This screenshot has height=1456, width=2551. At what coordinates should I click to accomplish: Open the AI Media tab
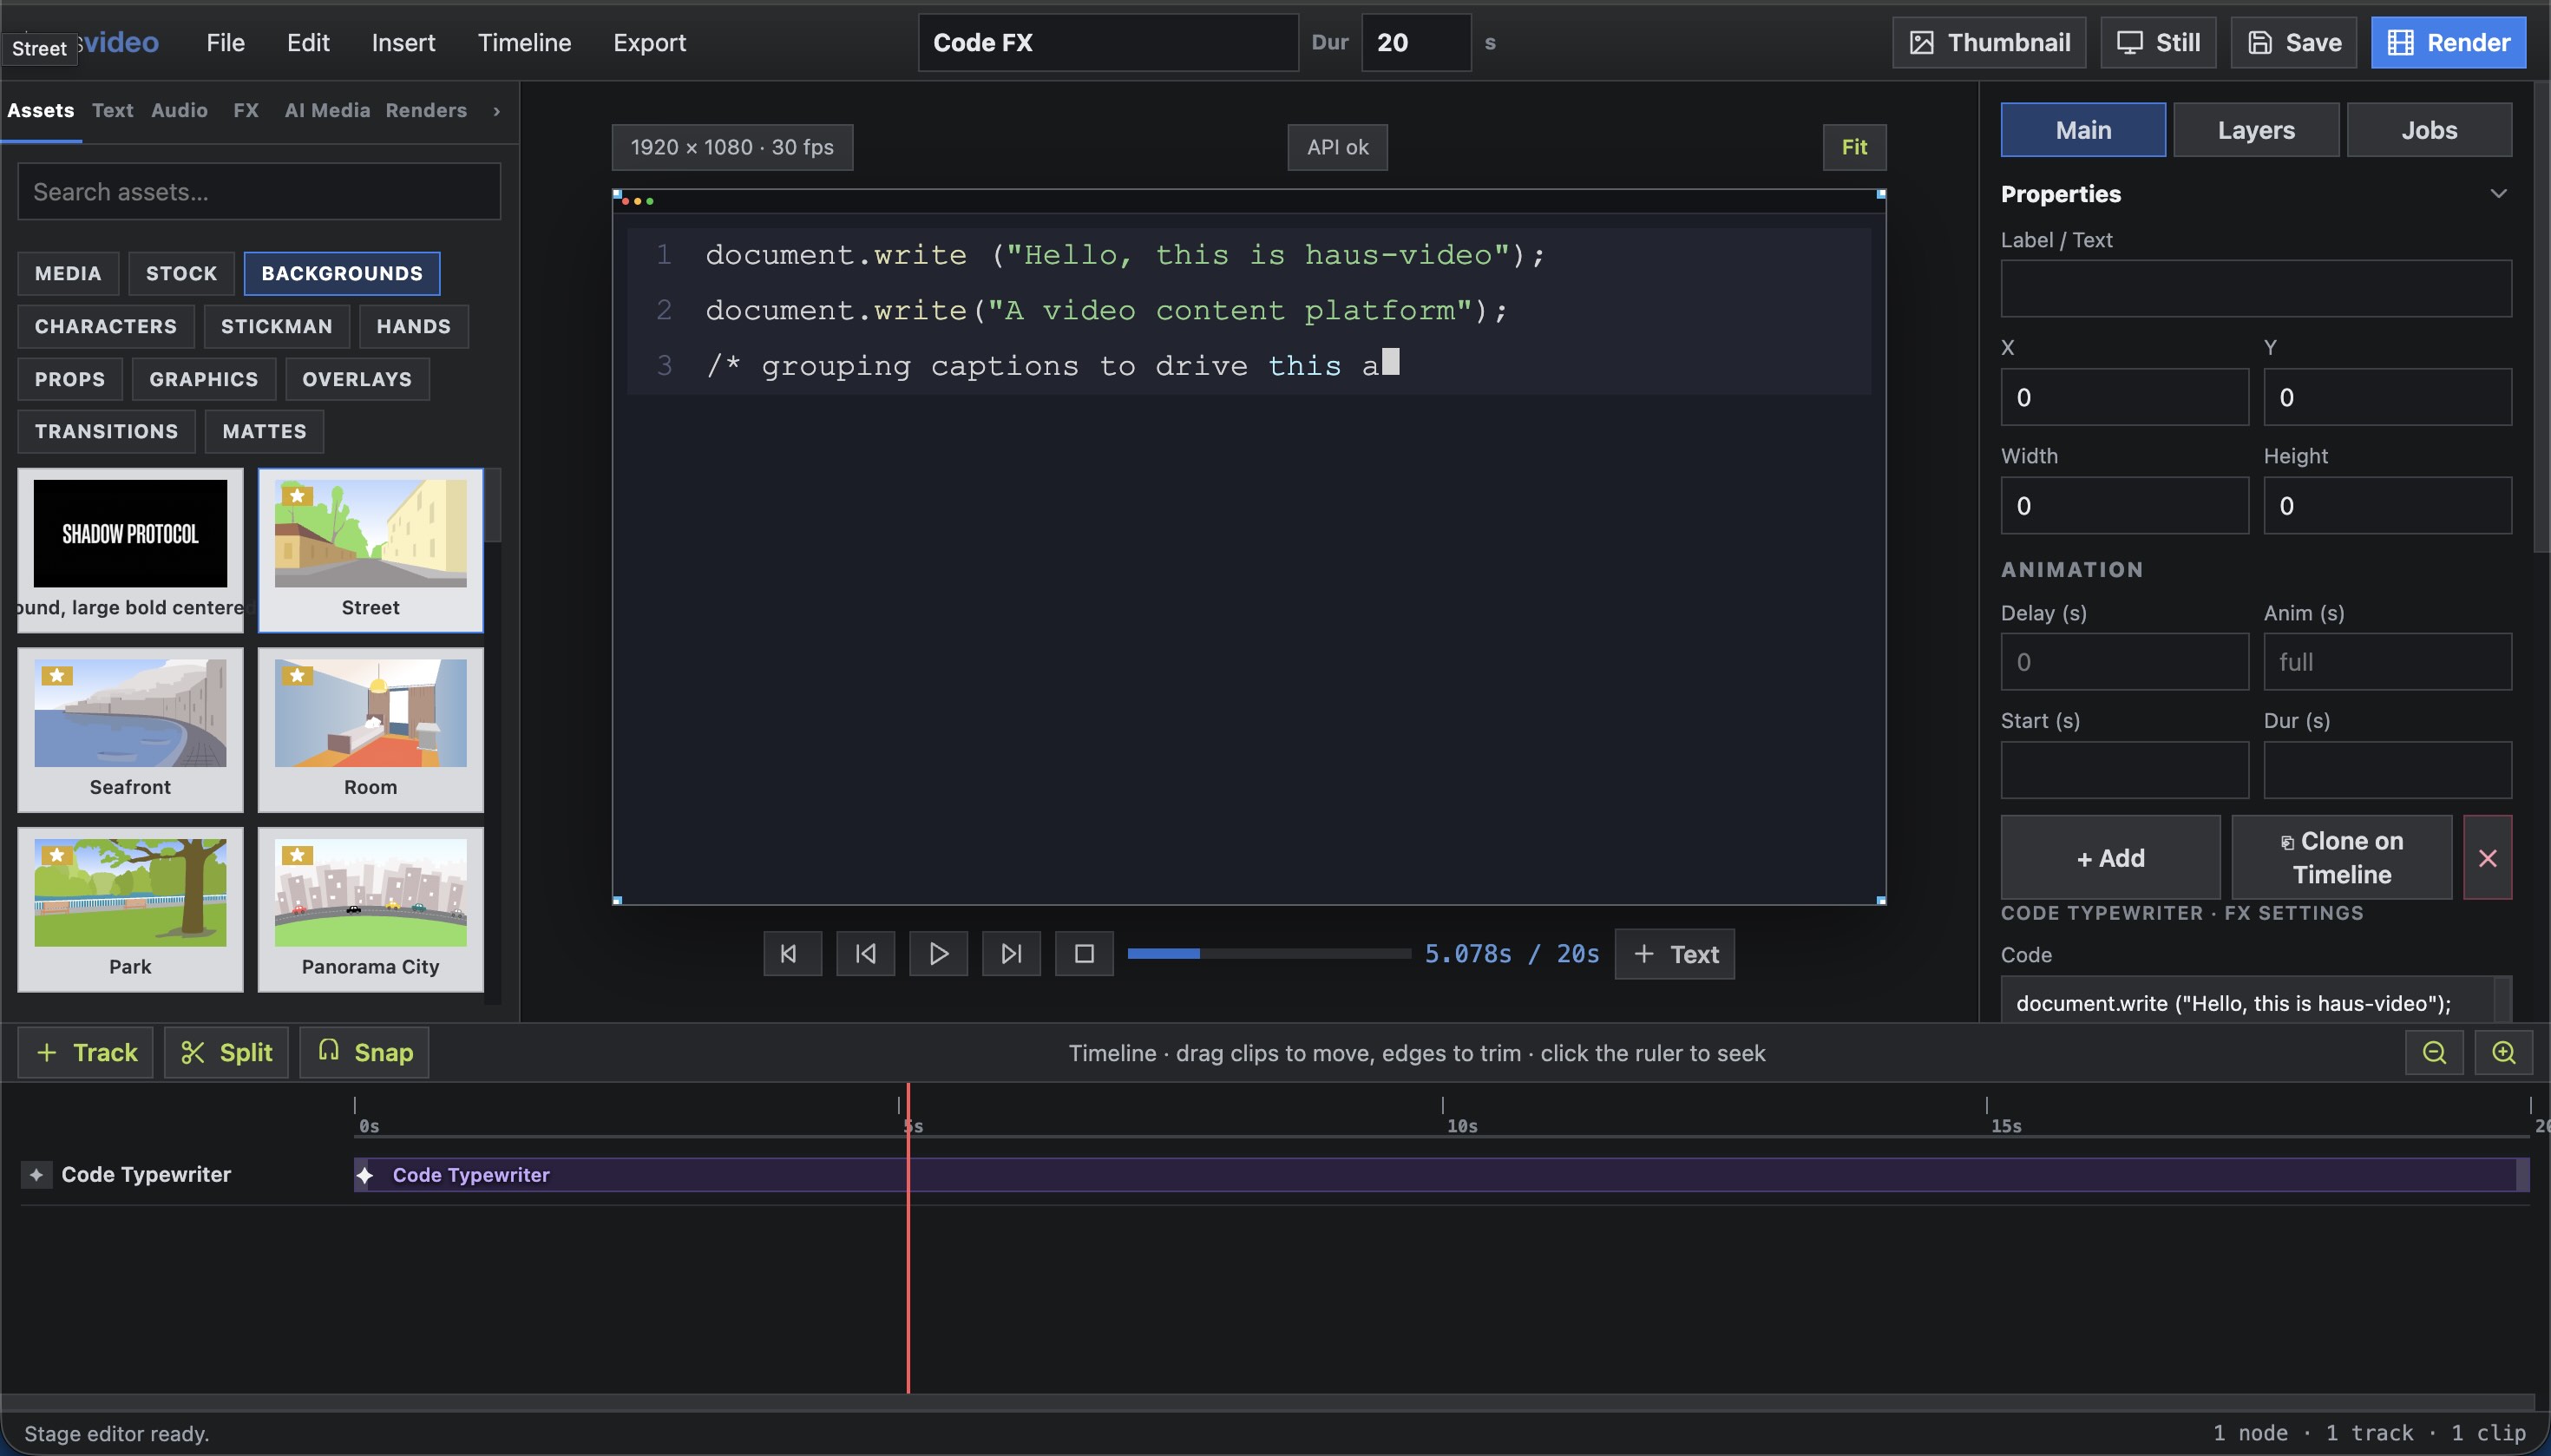click(327, 111)
